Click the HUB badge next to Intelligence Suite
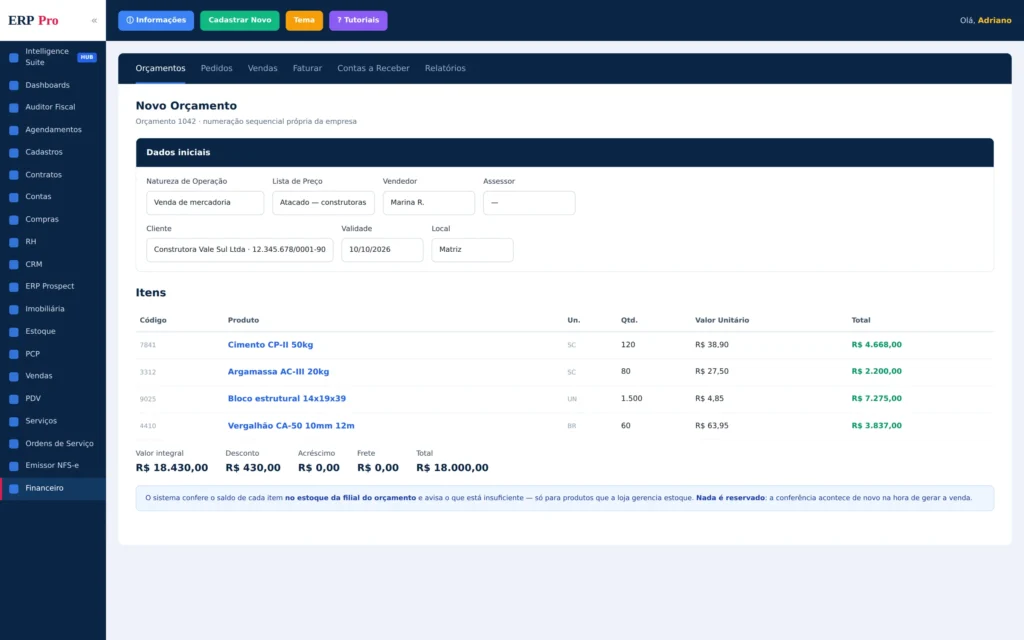 pyautogui.click(x=87, y=57)
